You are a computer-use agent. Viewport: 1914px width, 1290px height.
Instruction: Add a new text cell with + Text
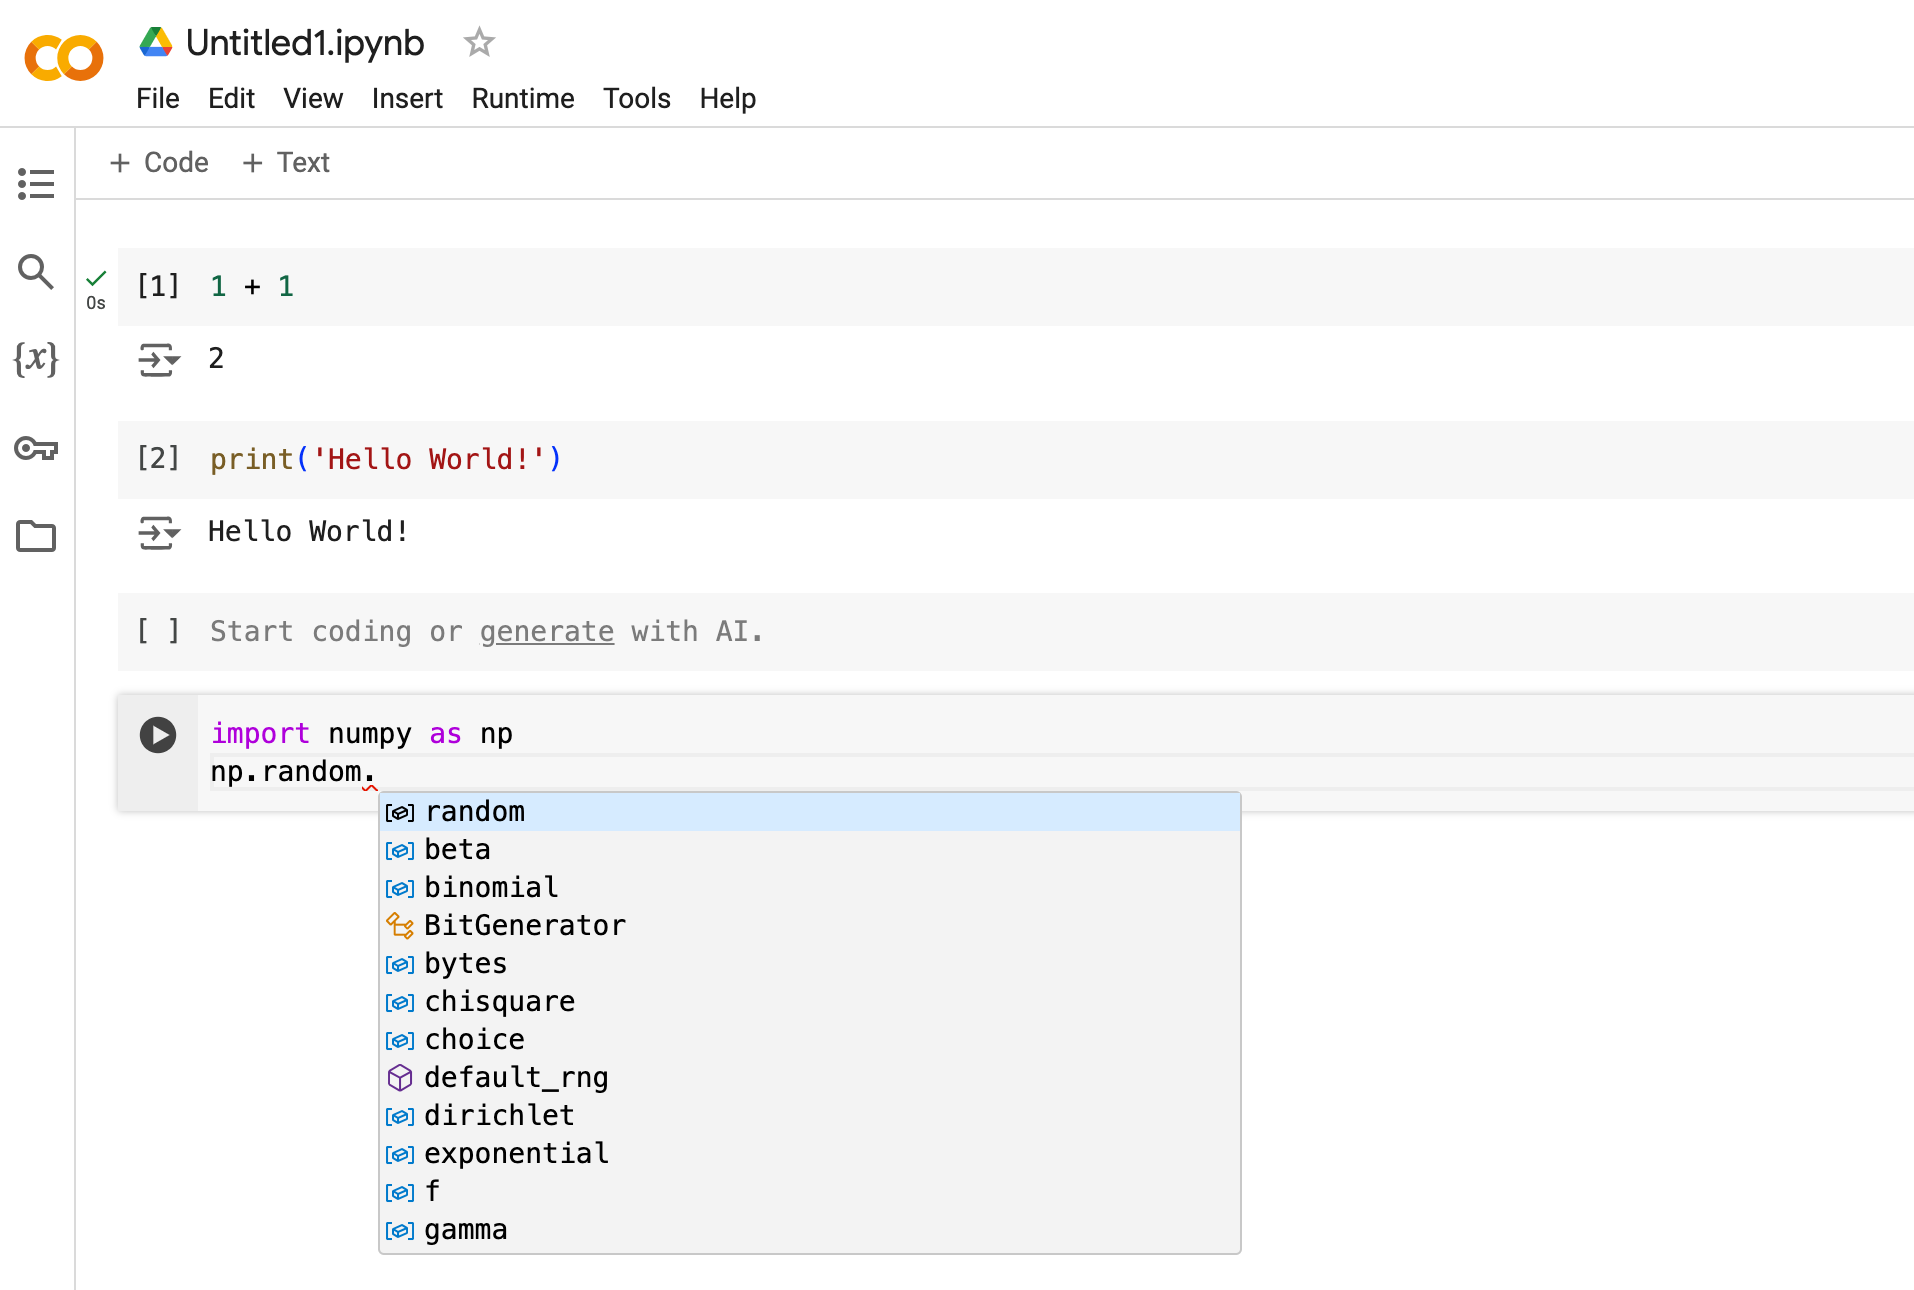pos(286,162)
